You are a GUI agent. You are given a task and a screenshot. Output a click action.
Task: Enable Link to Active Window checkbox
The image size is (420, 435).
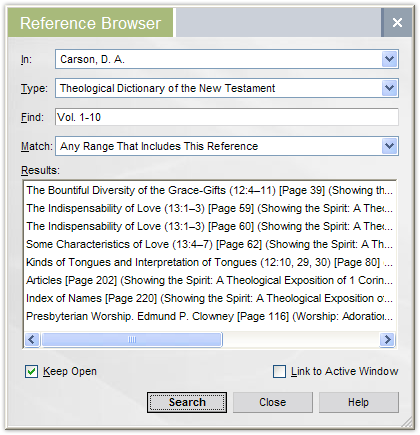click(x=279, y=371)
